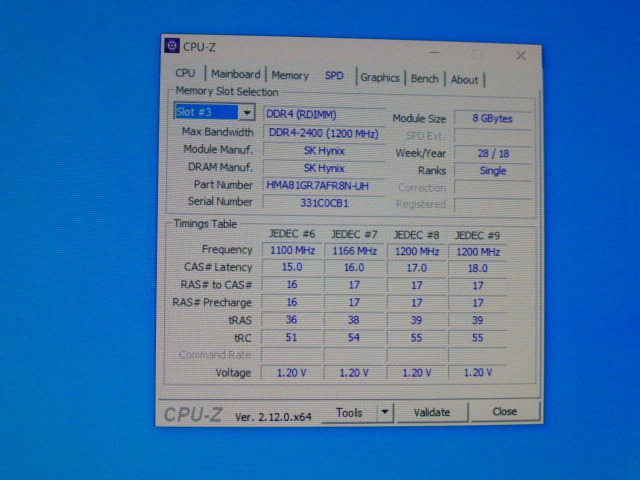Click the JEDEC #6 Voltage 1.20 V cell
The width and height of the screenshot is (640, 480).
point(291,373)
